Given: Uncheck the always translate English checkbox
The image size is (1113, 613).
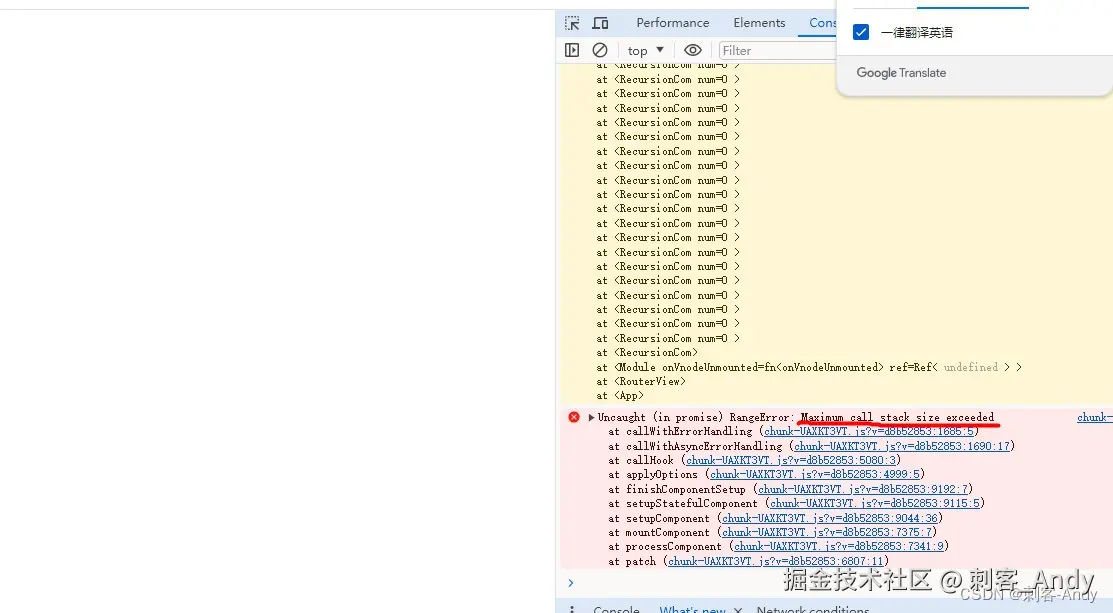Looking at the screenshot, I should coord(861,33).
